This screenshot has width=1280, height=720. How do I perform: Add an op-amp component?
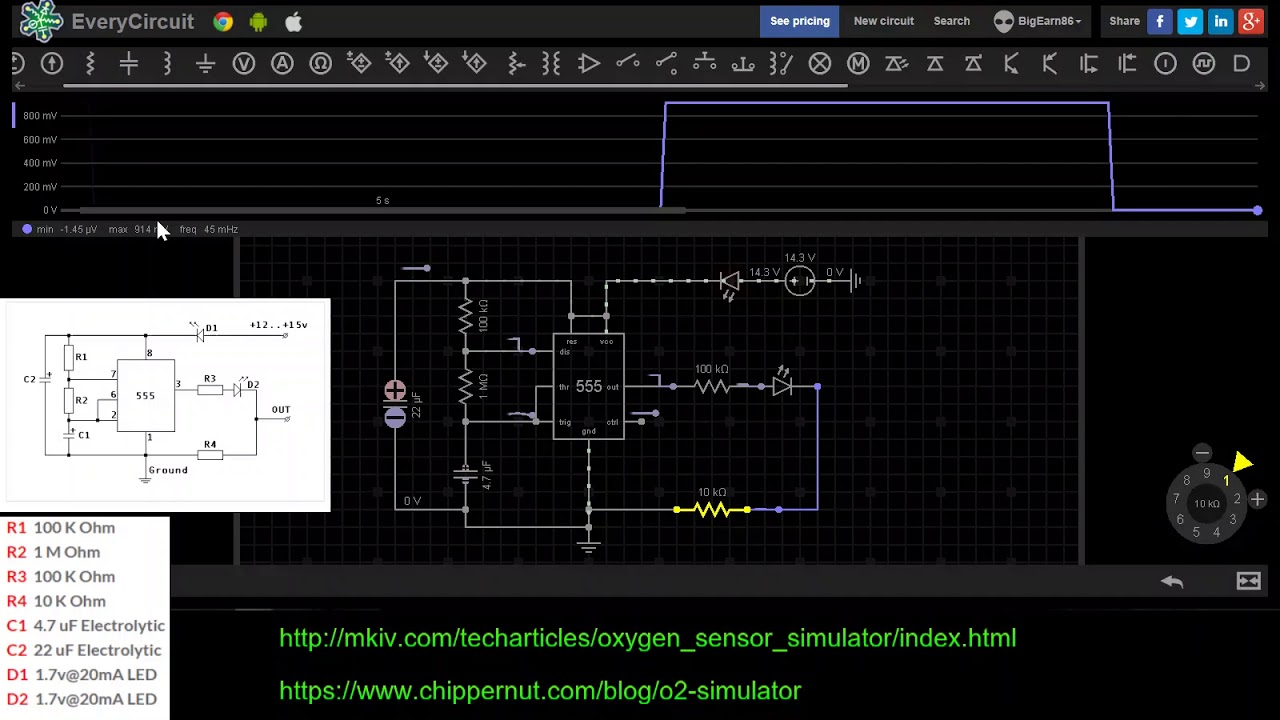pyautogui.click(x=589, y=64)
